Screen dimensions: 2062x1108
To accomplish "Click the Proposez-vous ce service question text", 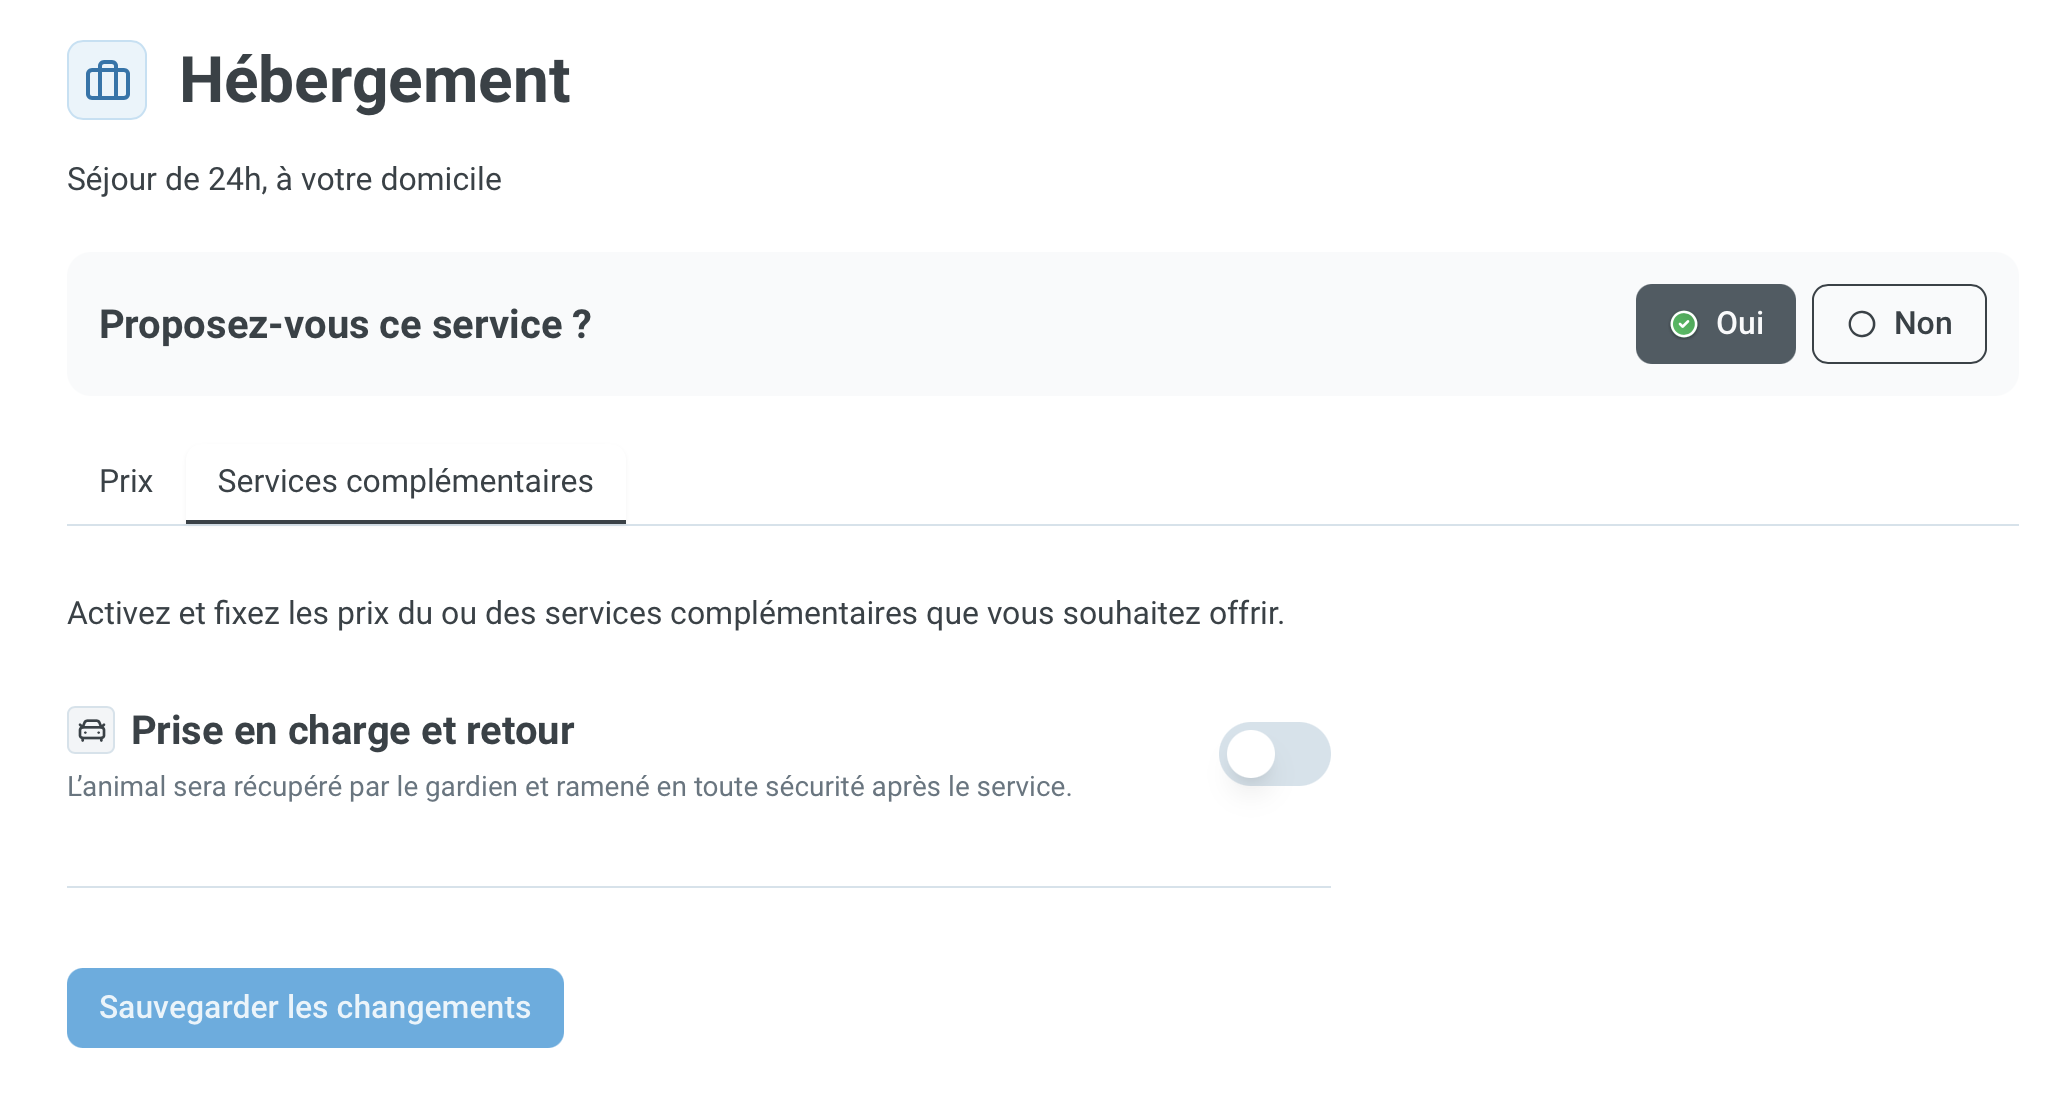I will click(345, 325).
